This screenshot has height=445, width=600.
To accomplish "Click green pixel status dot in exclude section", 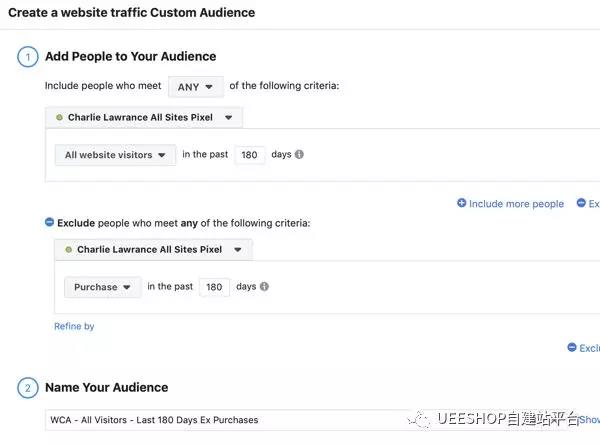I will (x=69, y=250).
